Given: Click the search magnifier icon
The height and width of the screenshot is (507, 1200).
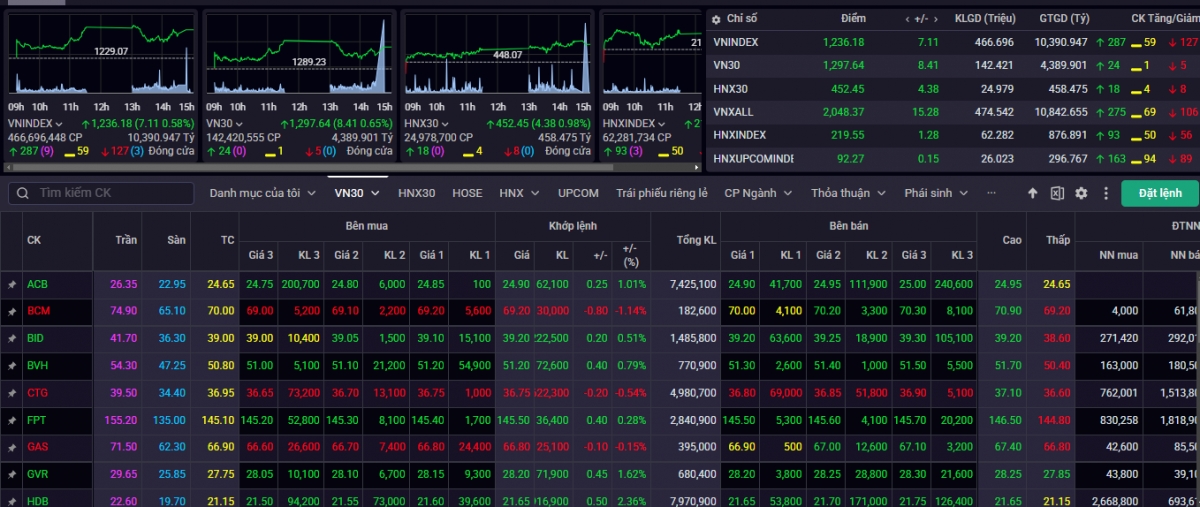Looking at the screenshot, I should [22, 193].
